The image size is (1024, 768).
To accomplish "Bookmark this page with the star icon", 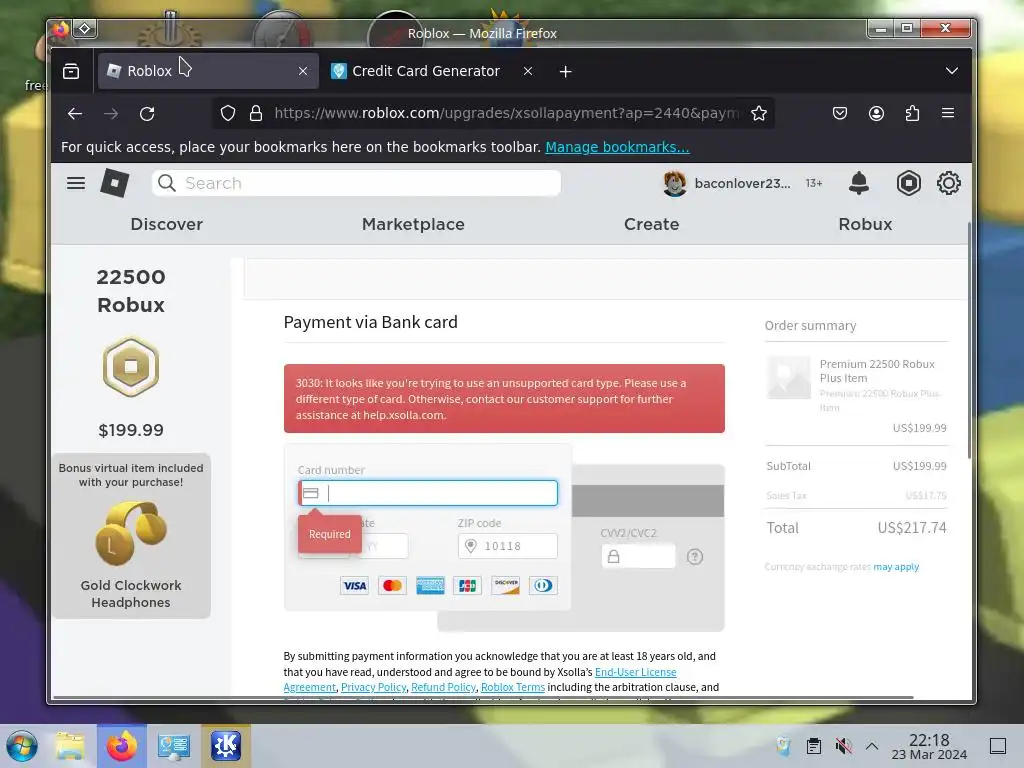I will [x=759, y=114].
